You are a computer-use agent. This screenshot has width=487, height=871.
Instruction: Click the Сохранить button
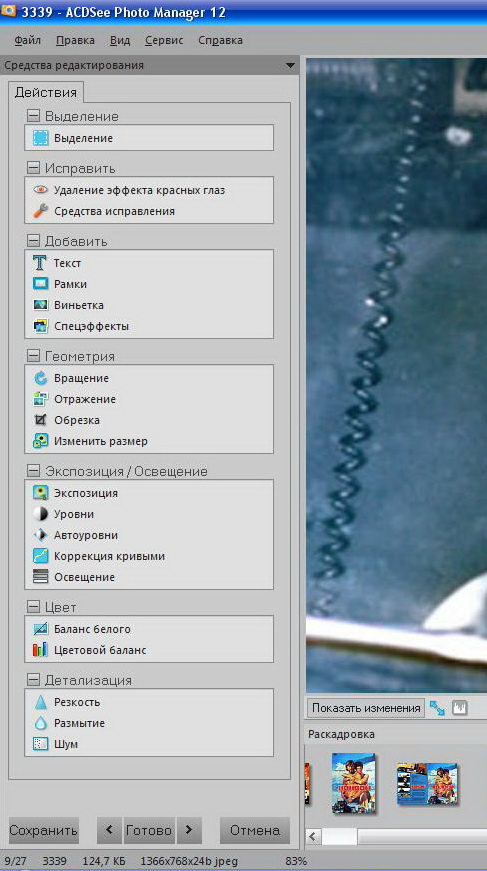point(43,830)
